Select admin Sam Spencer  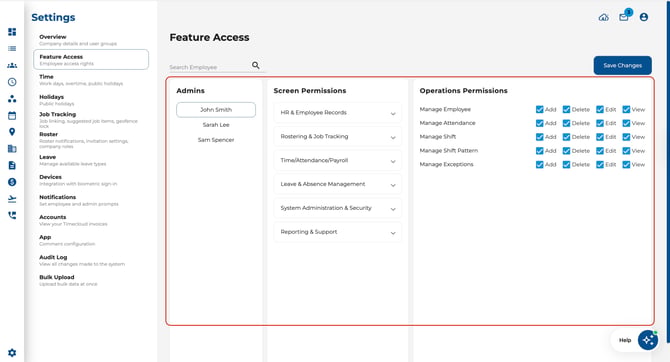216,140
